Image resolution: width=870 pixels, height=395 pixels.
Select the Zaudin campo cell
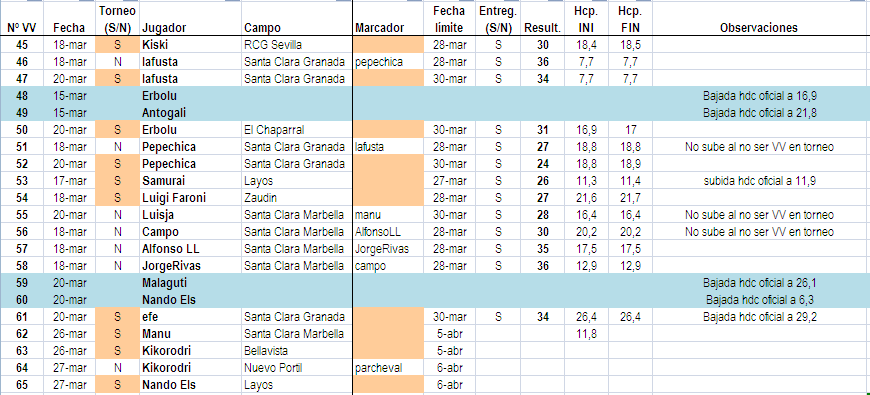point(297,198)
